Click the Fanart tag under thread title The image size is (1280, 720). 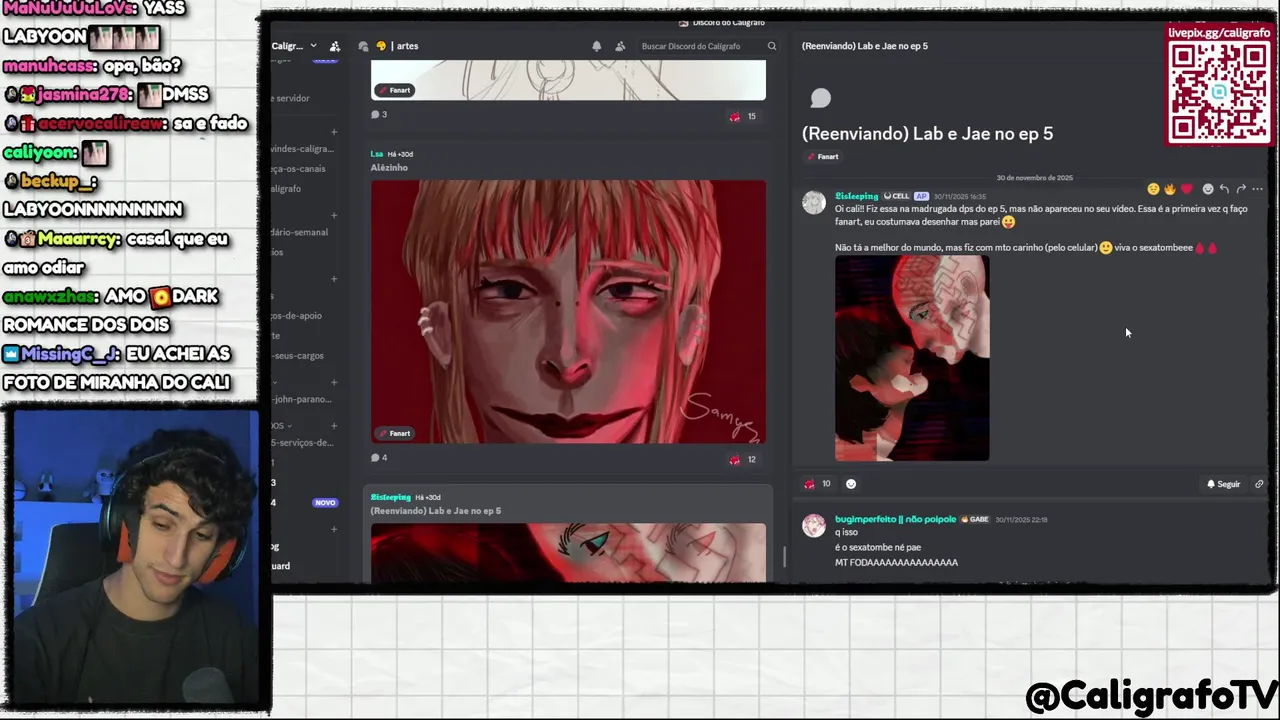point(824,156)
